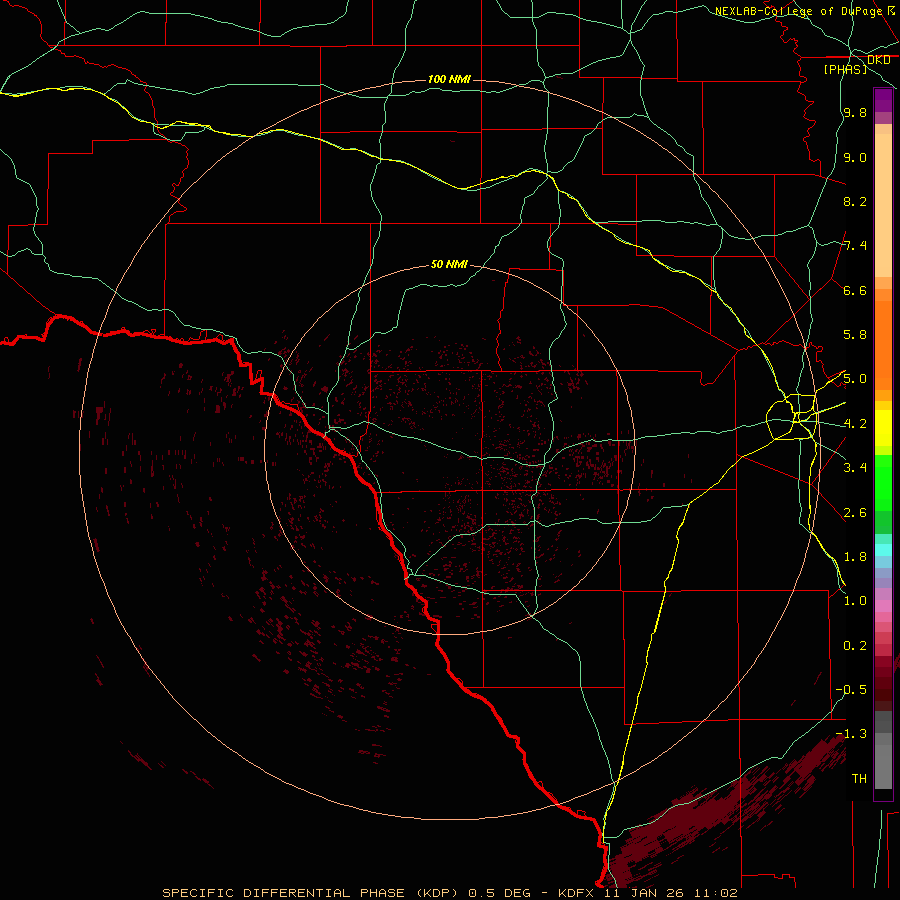Pick the pink color bar segment

pyautogui.click(x=883, y=606)
